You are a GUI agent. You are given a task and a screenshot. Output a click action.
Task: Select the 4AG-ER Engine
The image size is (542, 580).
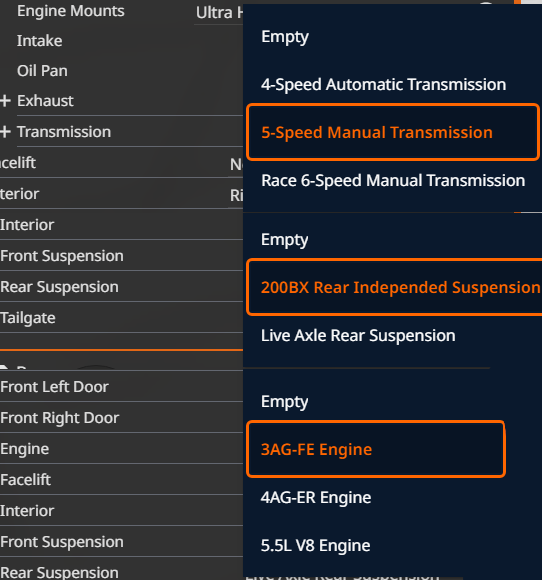pos(316,498)
